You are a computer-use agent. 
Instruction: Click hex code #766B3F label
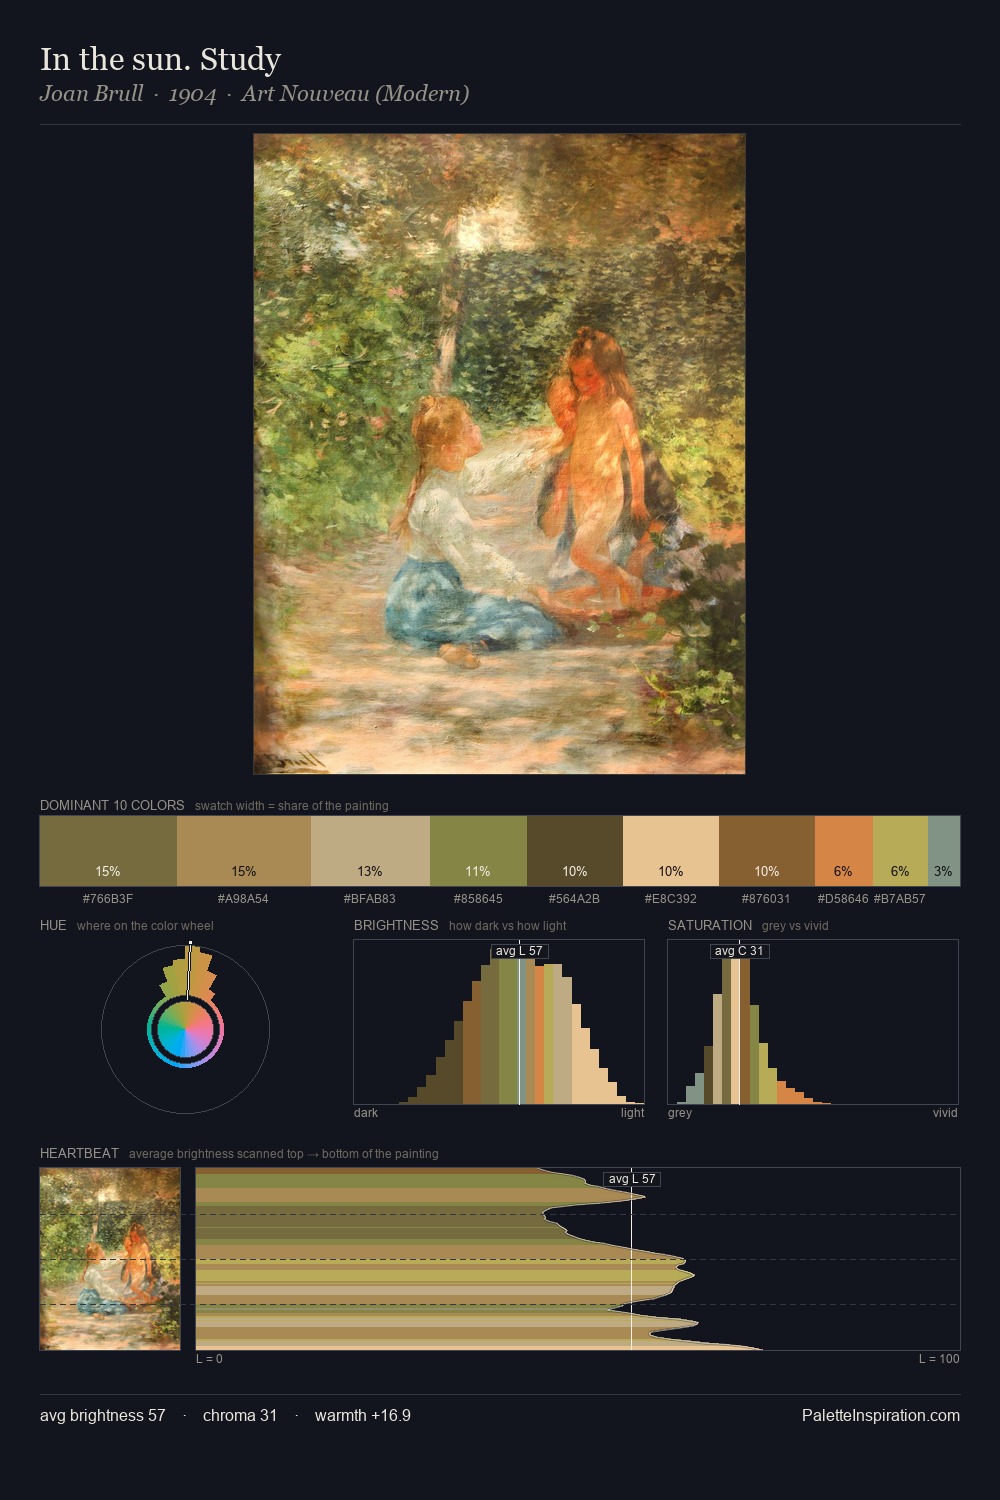108,899
